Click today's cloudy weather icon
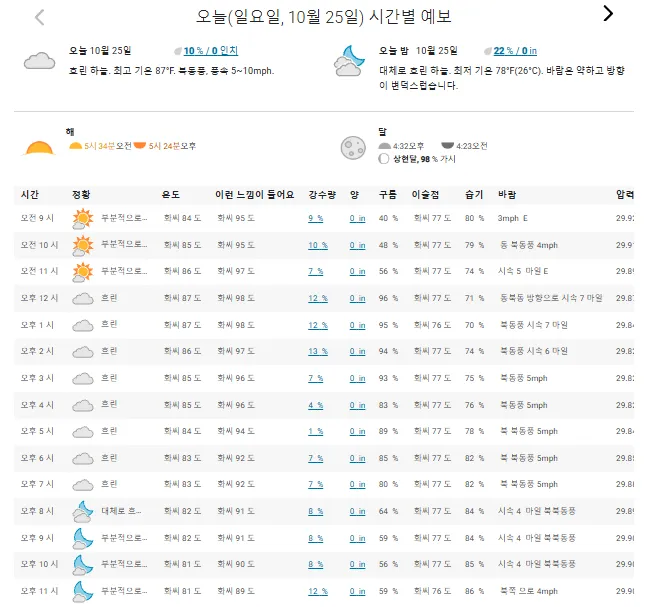Viewport: 661px width, 607px height. pyautogui.click(x=39, y=61)
